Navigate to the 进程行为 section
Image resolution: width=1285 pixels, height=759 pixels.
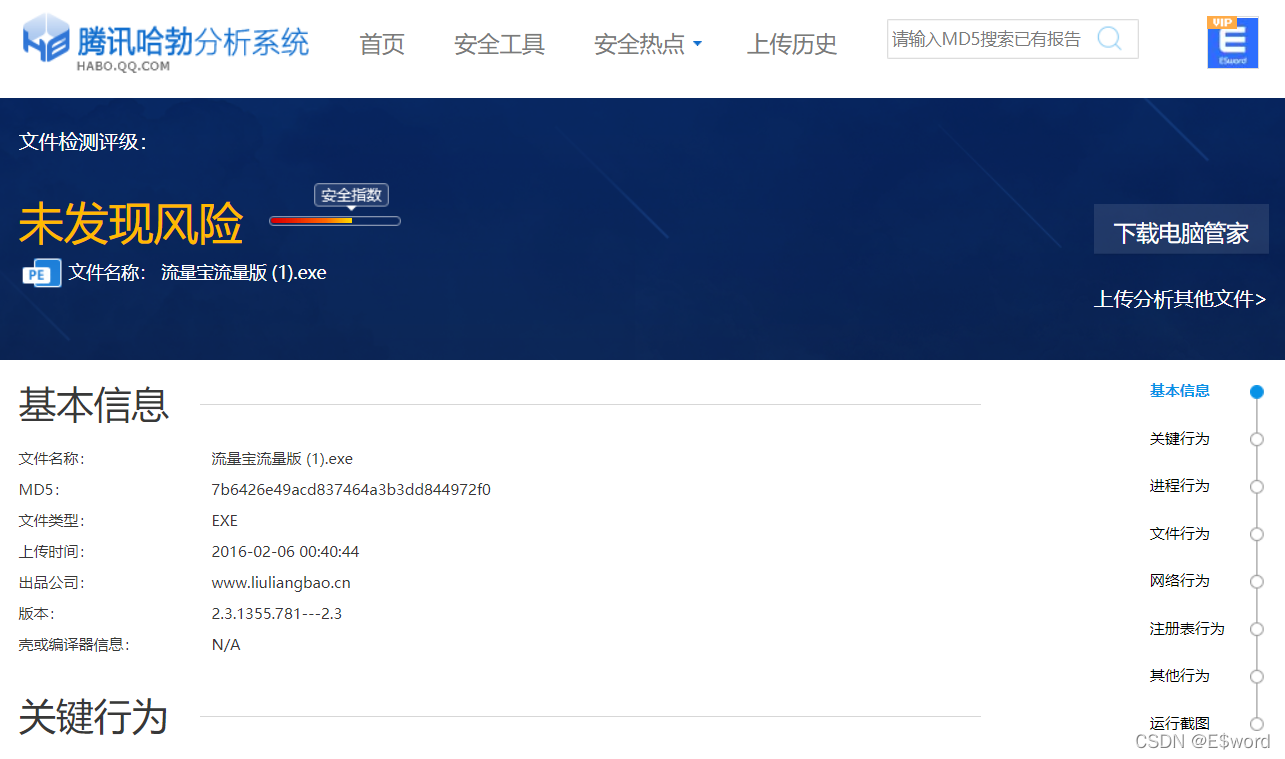pos(1180,486)
